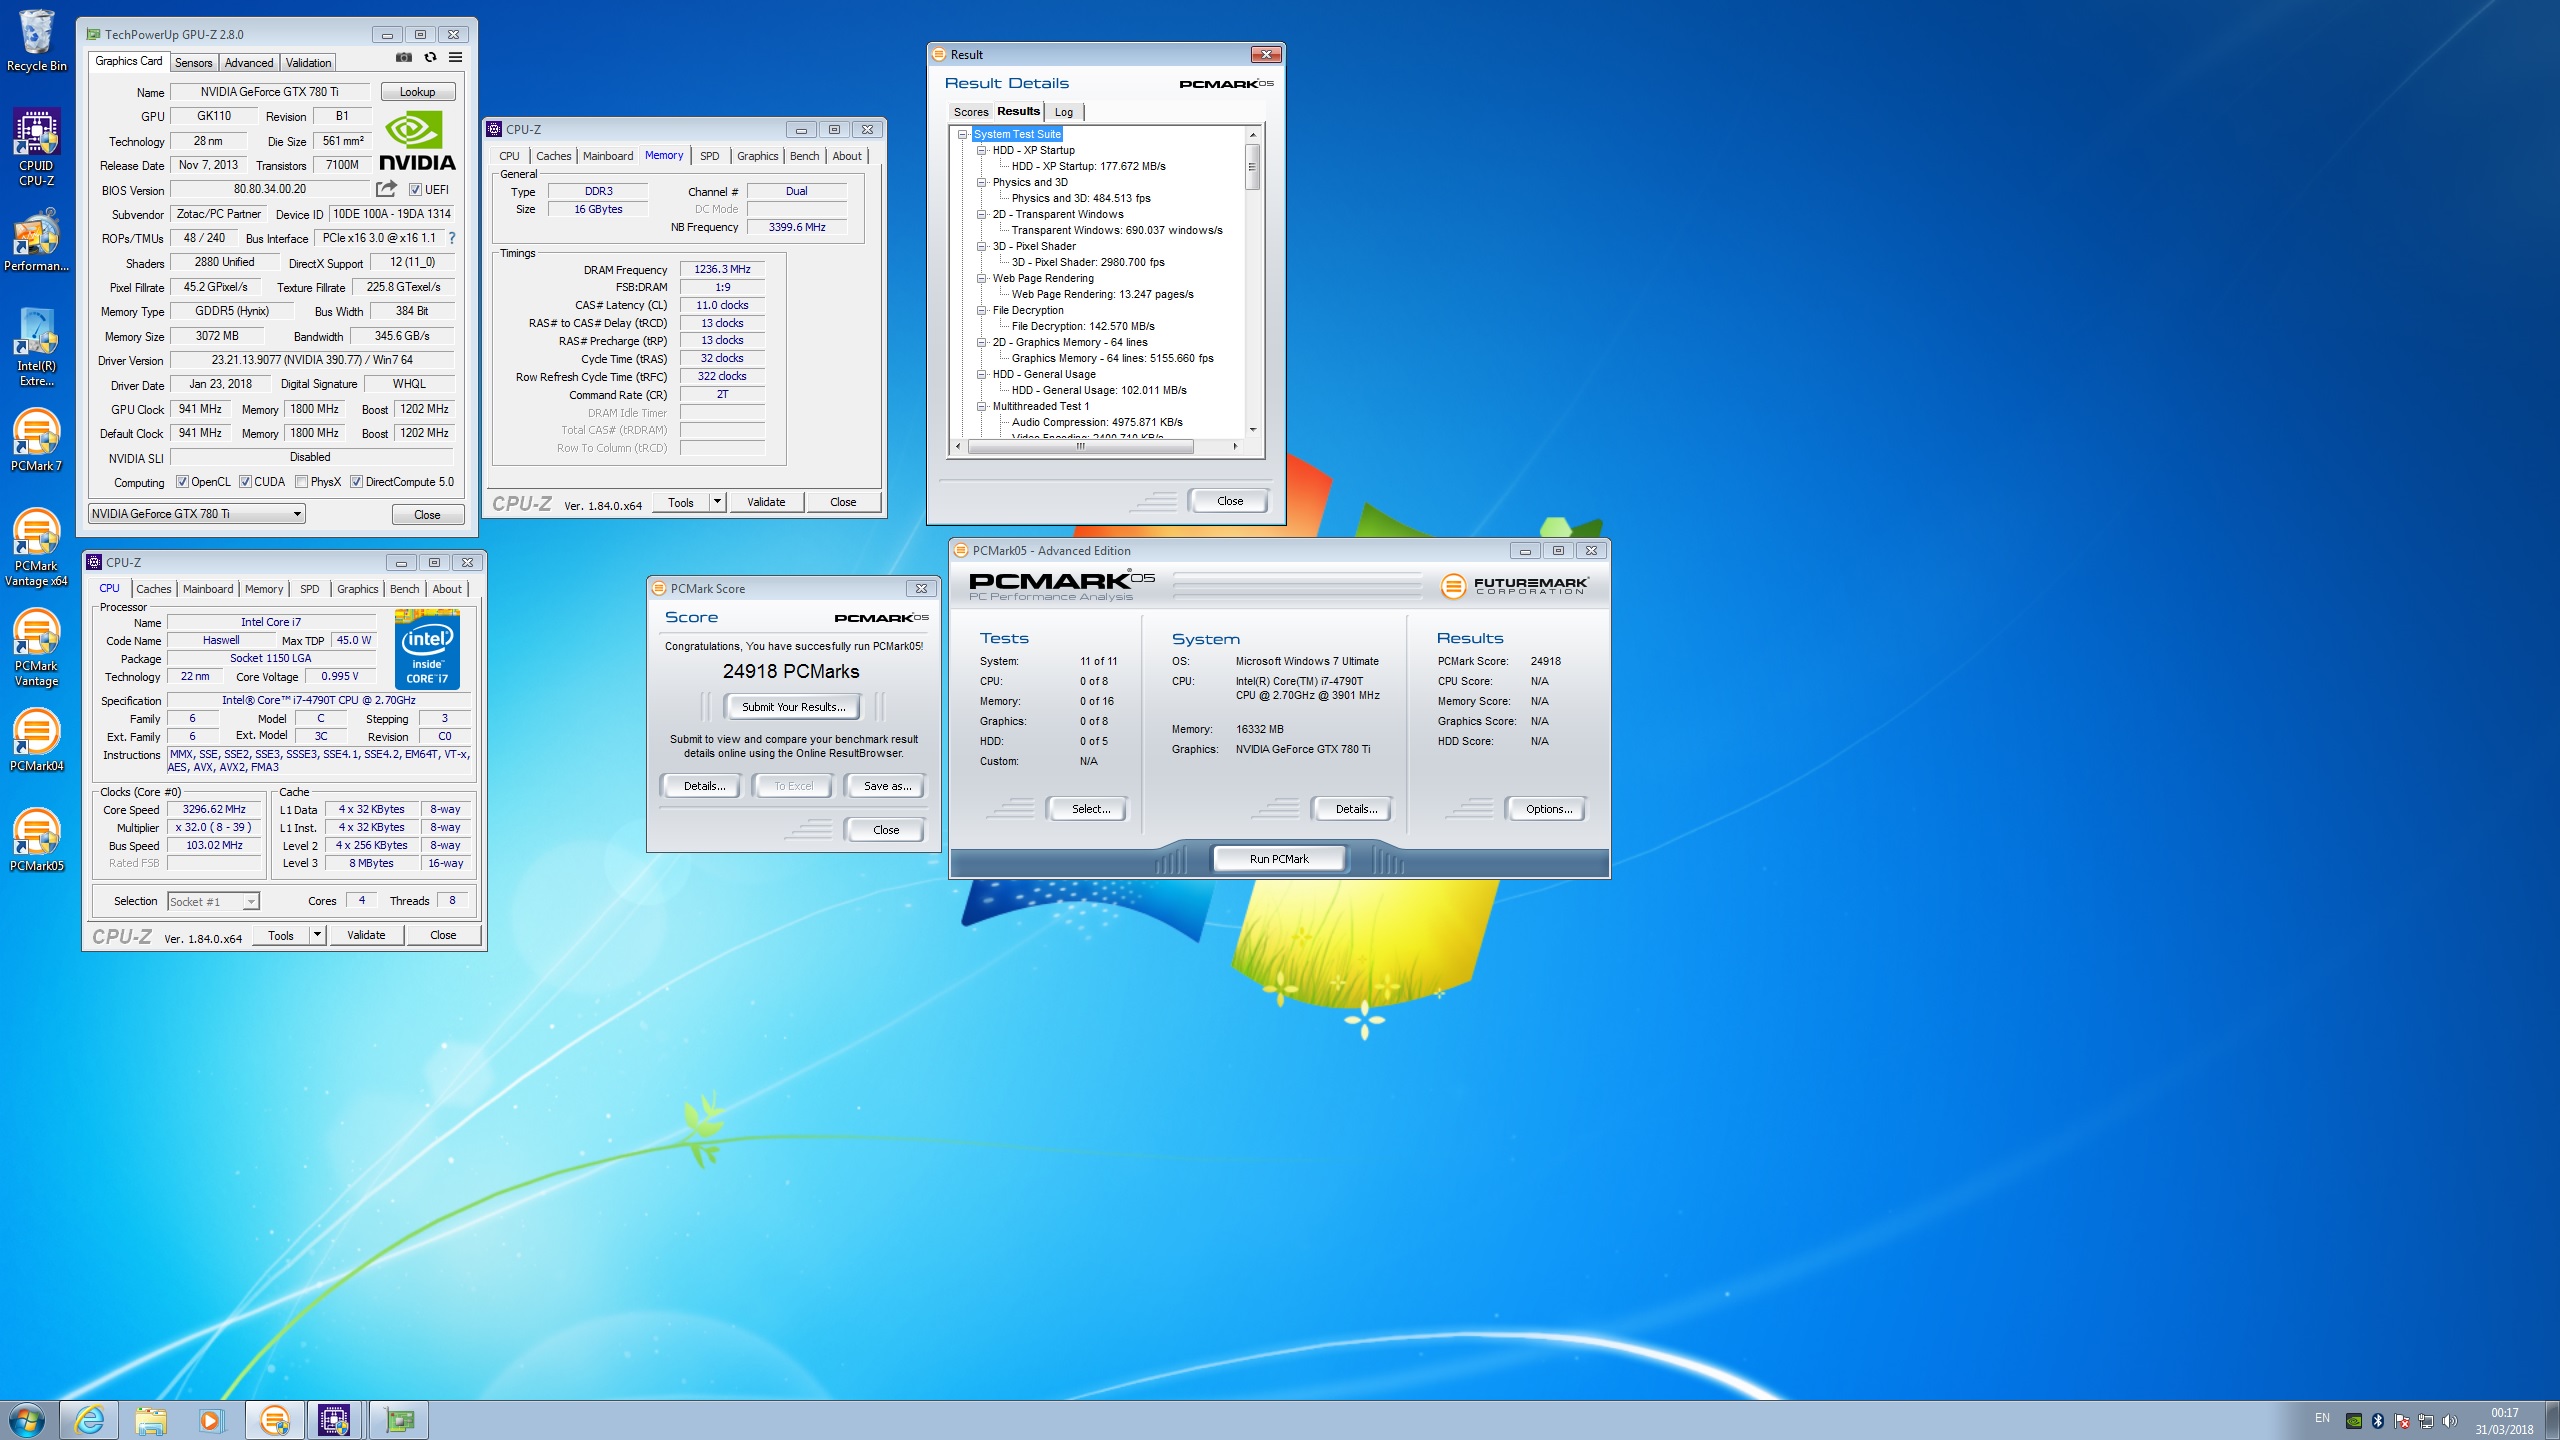Image resolution: width=2560 pixels, height=1440 pixels.
Task: Click the EN language indicator in tray
Action: tap(2322, 1418)
